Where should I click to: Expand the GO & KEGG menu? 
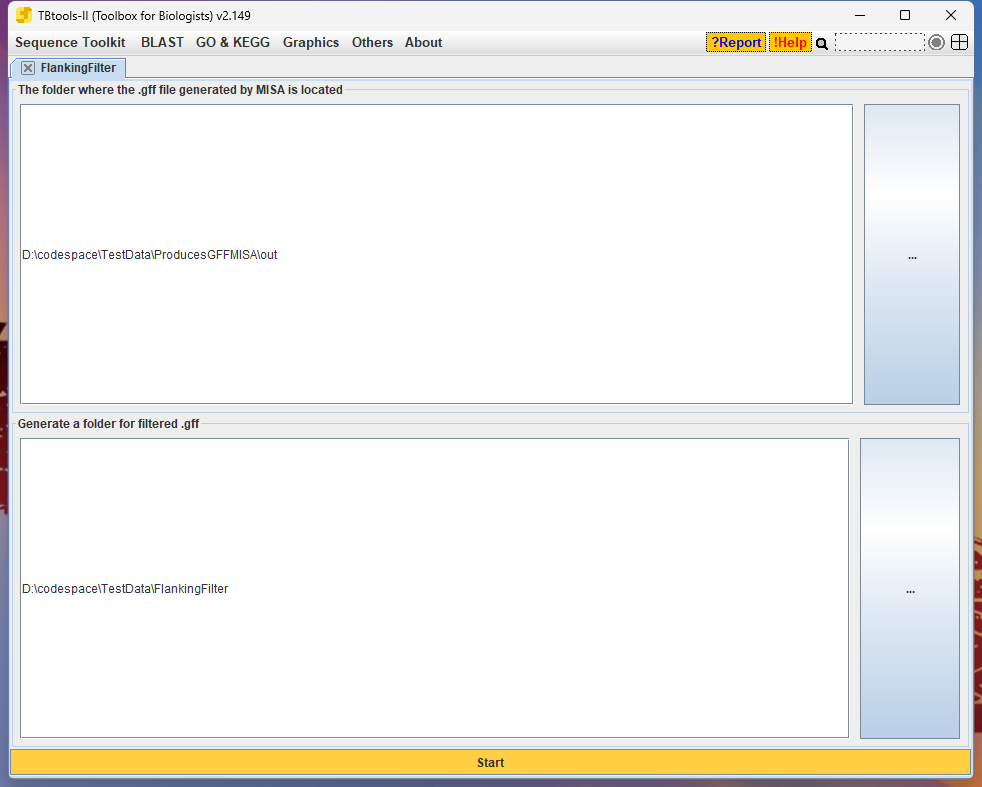coord(232,42)
